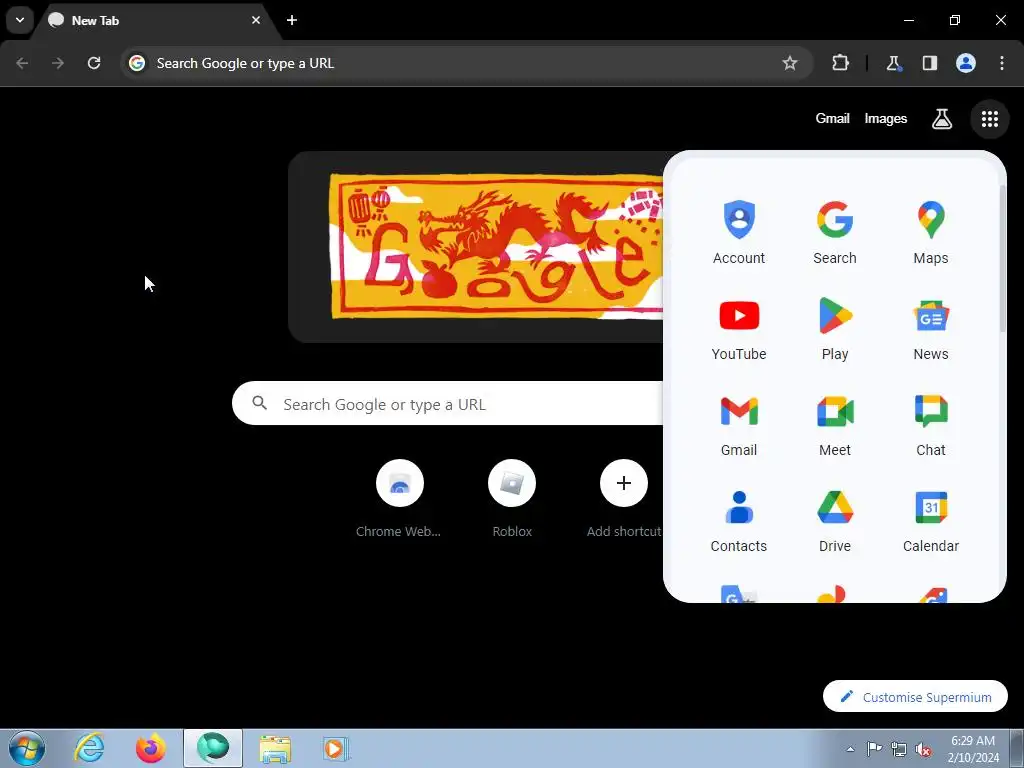This screenshot has height=768, width=1024.
Task: Show hidden tray icons arrow
Action: point(850,749)
